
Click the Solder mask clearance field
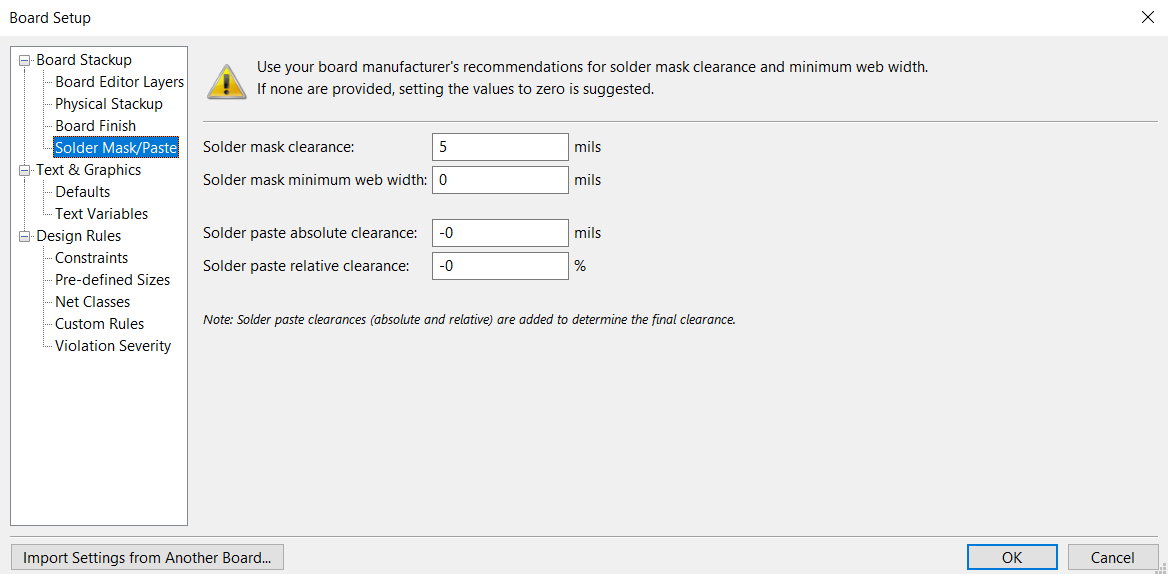tap(500, 147)
